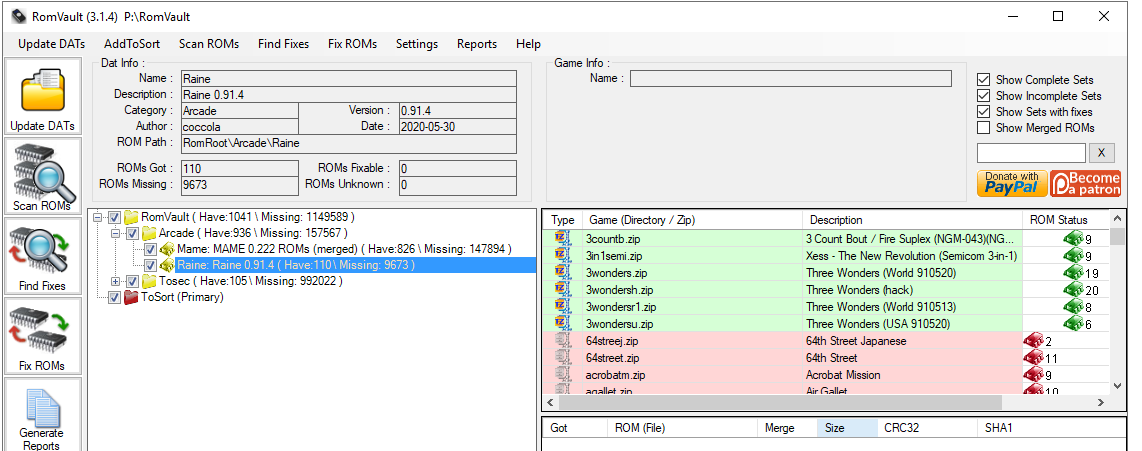This screenshot has height=451, width=1142.
Task: Open the Reports menu
Action: (476, 44)
